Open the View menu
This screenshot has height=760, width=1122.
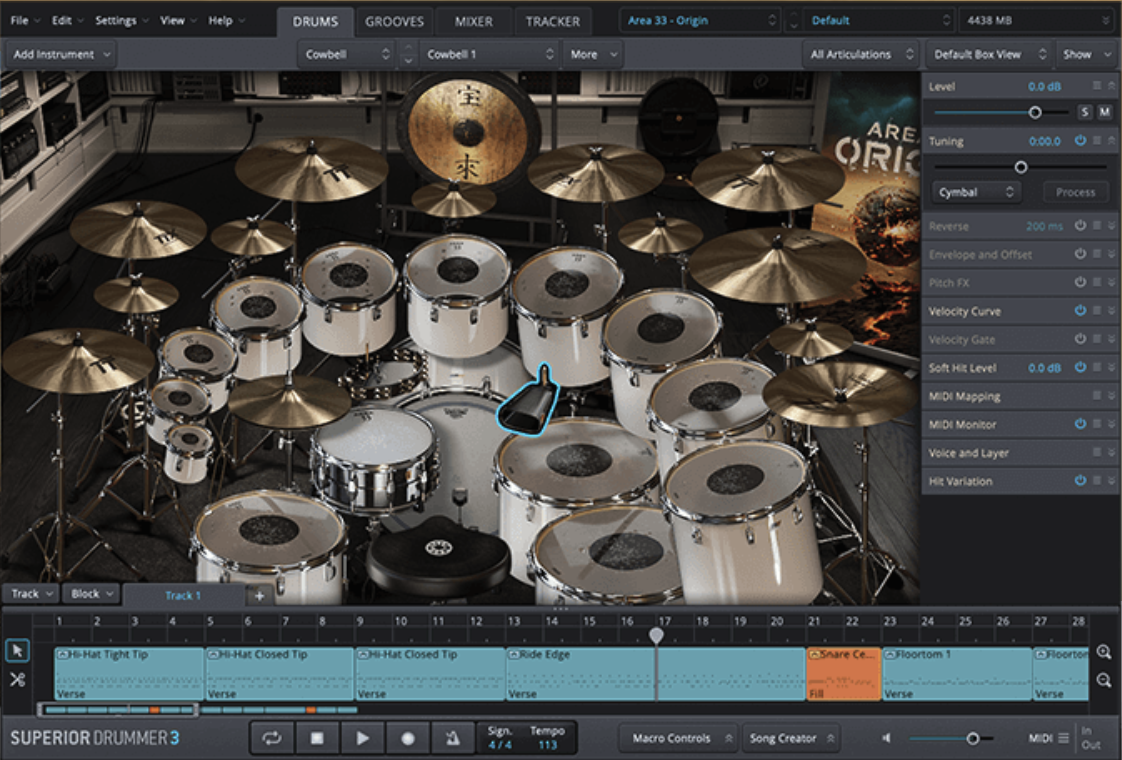(178, 21)
